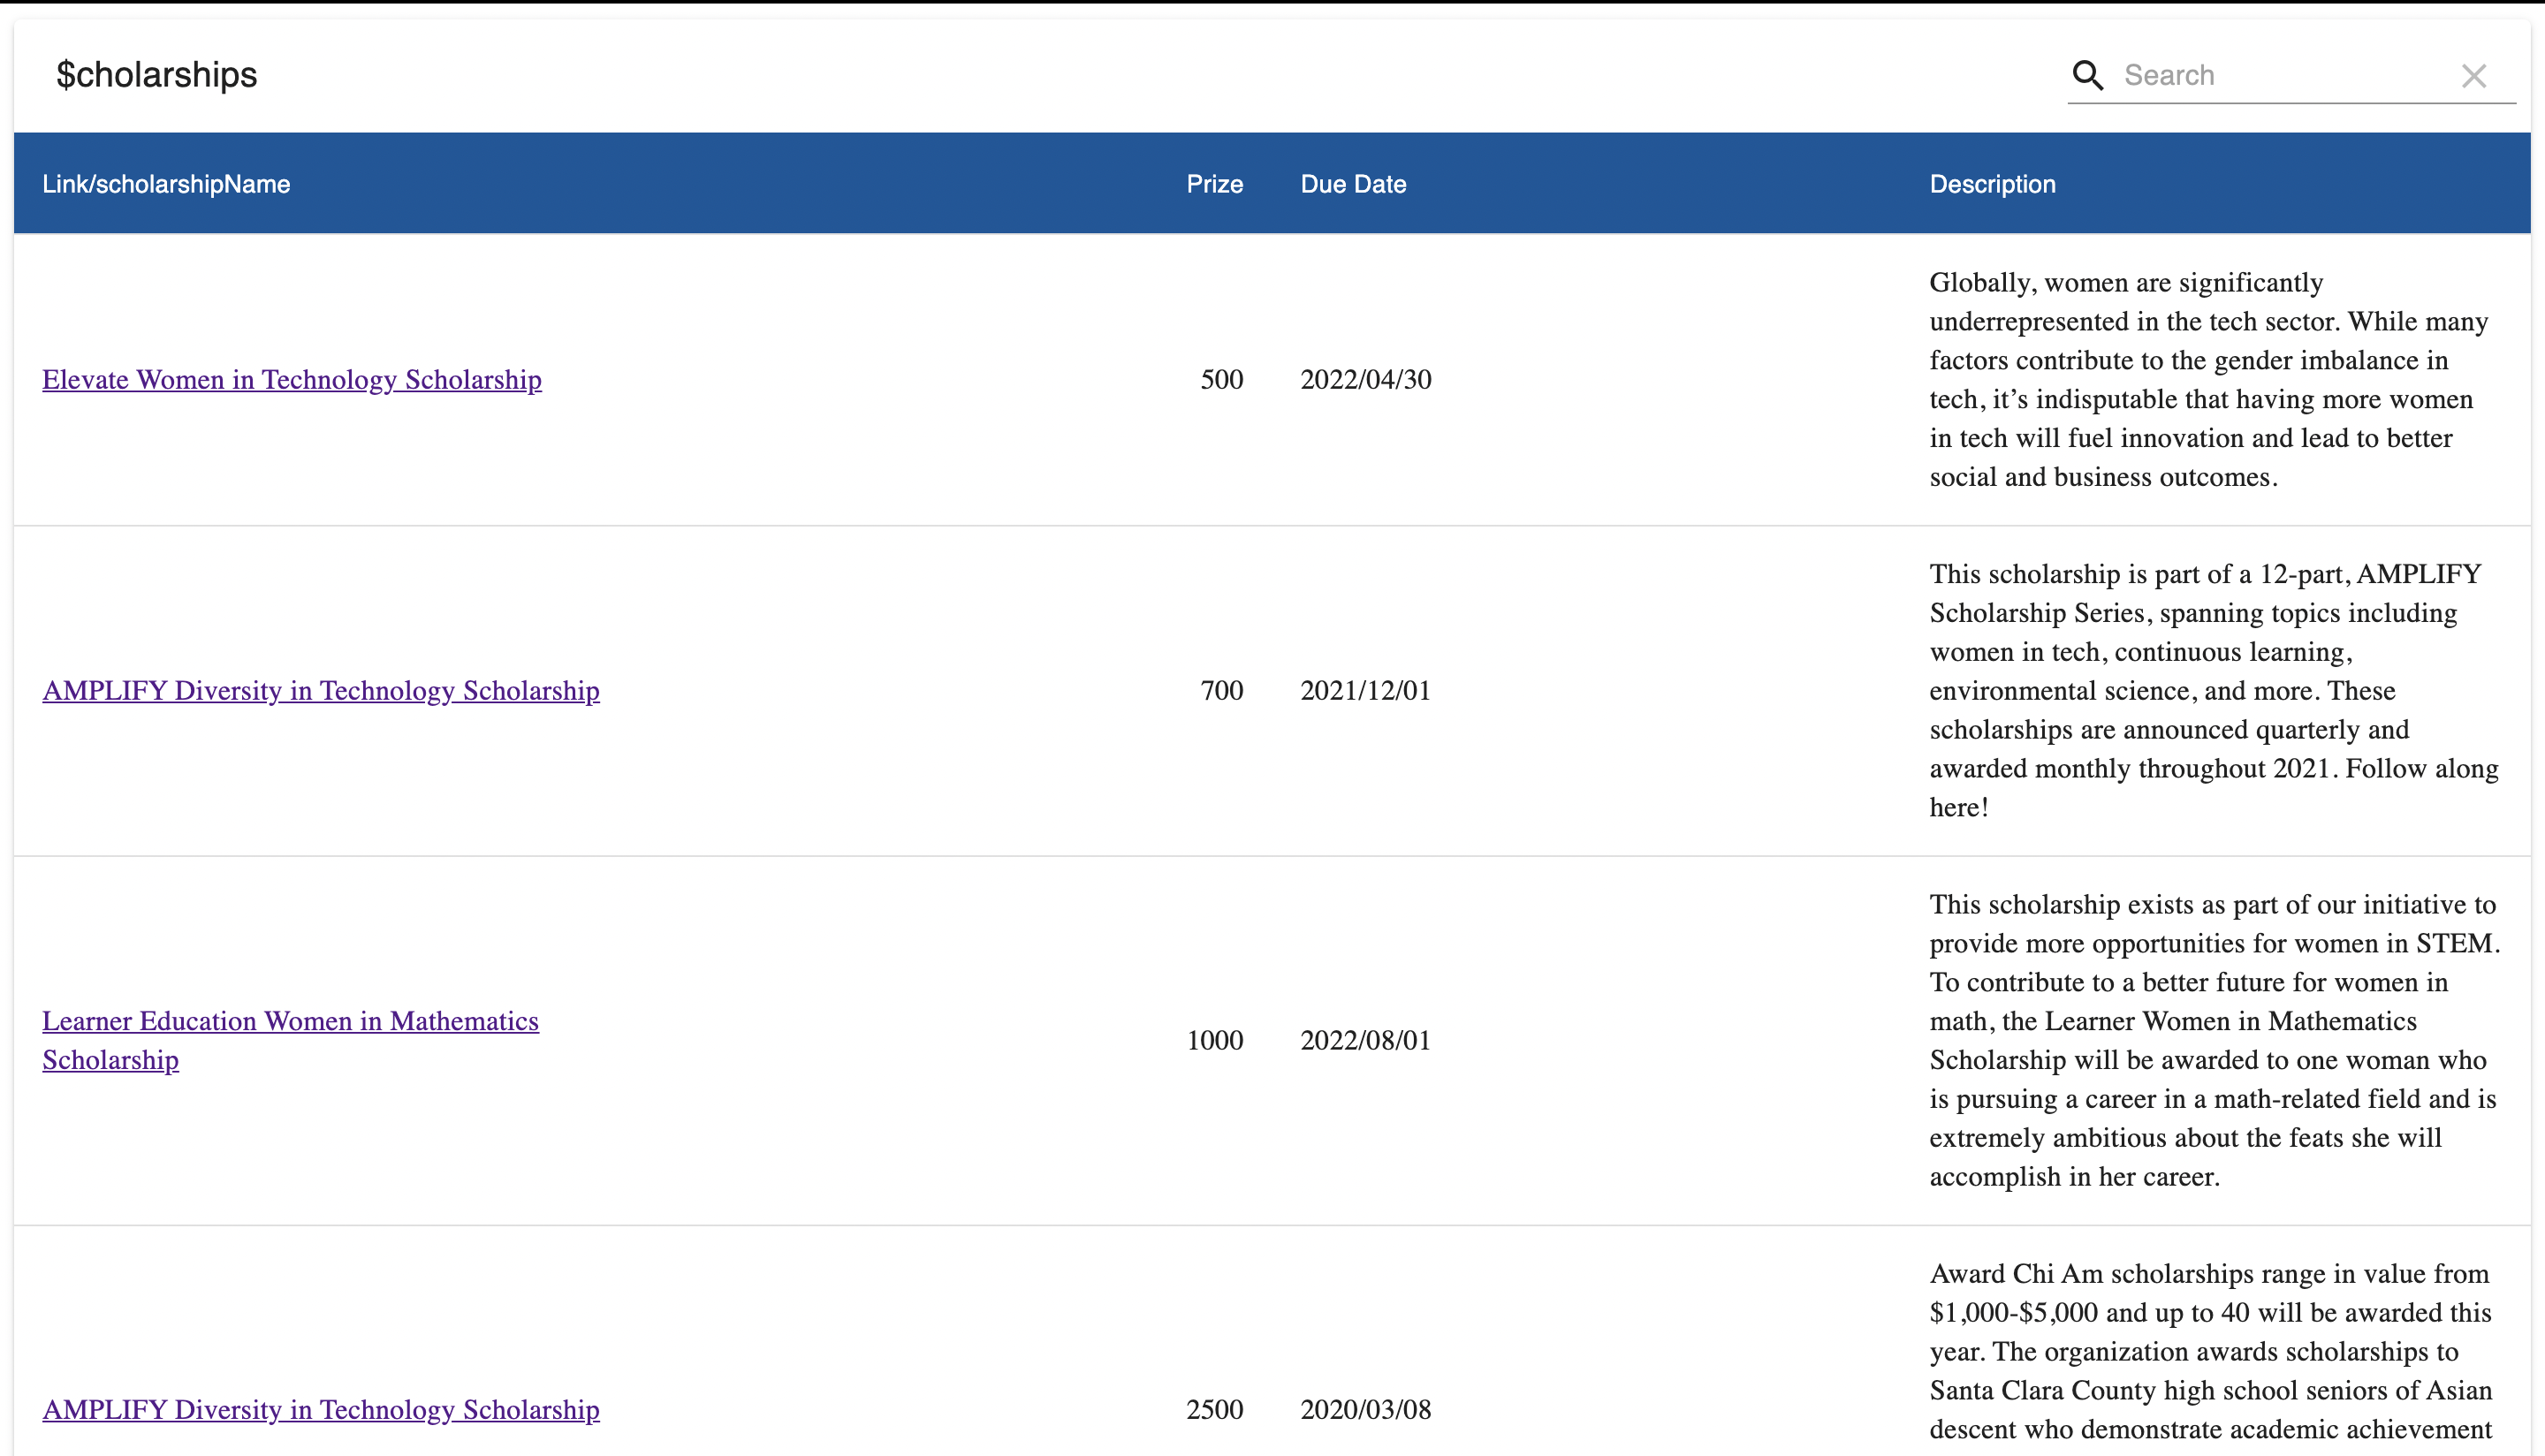Sort by Due Date column header
The height and width of the screenshot is (1456, 2545).
[x=1353, y=184]
